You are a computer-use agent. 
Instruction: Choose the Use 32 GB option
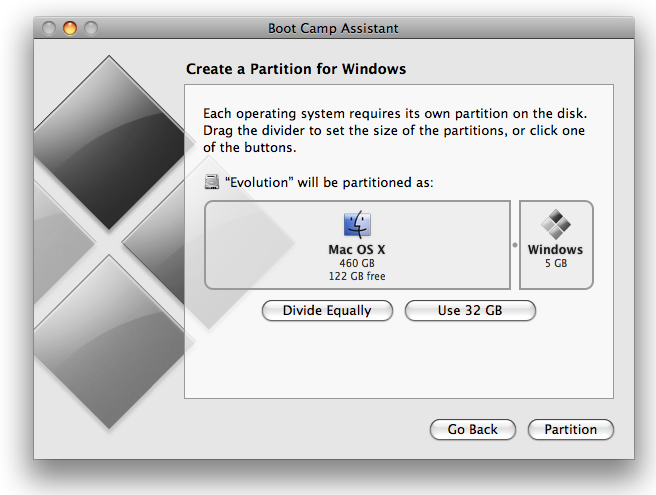point(470,310)
